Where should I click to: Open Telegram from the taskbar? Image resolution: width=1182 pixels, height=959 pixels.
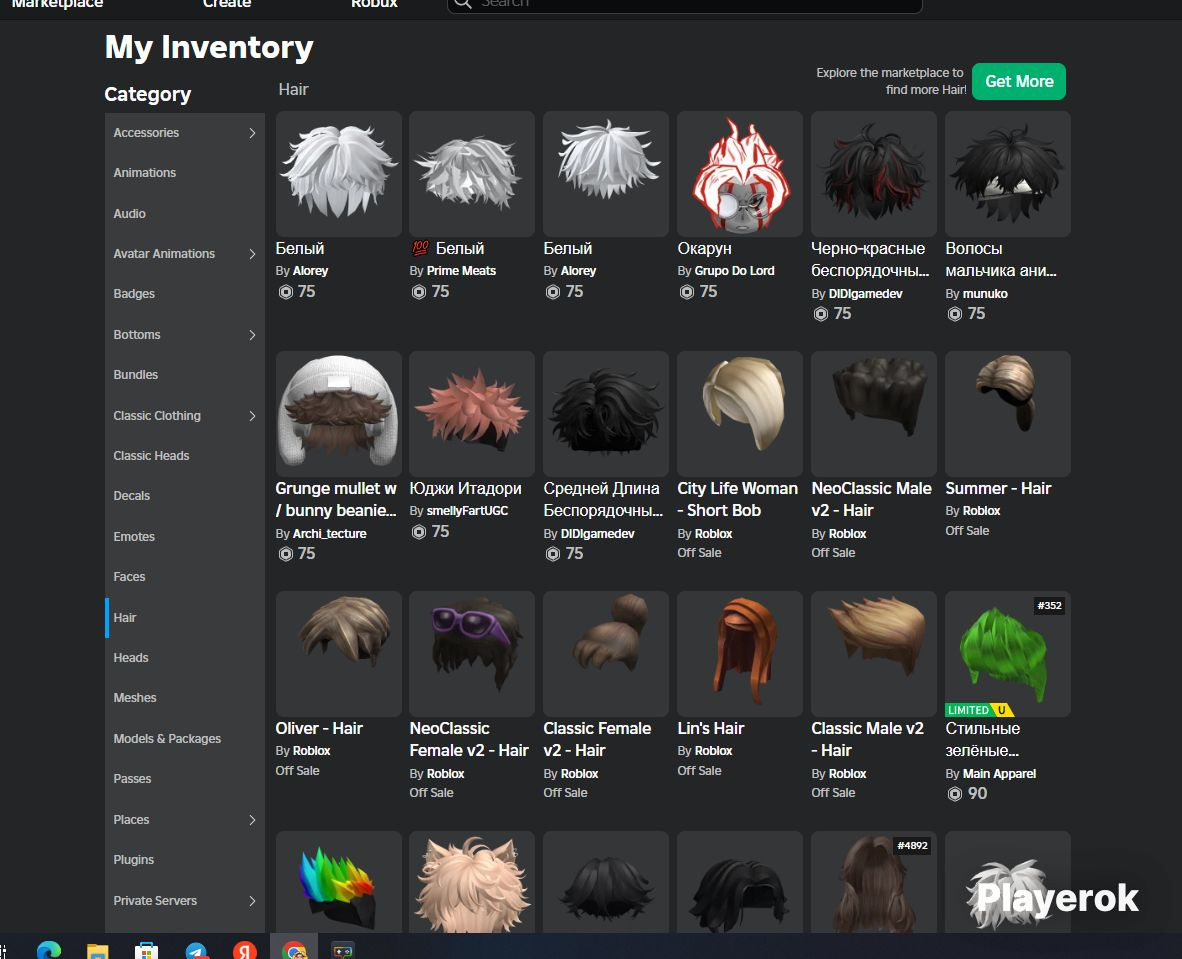click(x=196, y=950)
